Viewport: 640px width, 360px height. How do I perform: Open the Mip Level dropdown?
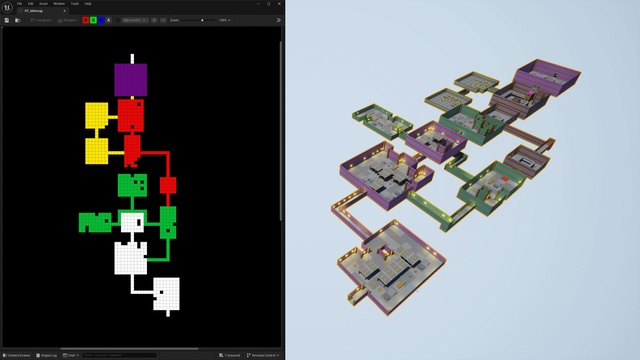tap(135, 20)
